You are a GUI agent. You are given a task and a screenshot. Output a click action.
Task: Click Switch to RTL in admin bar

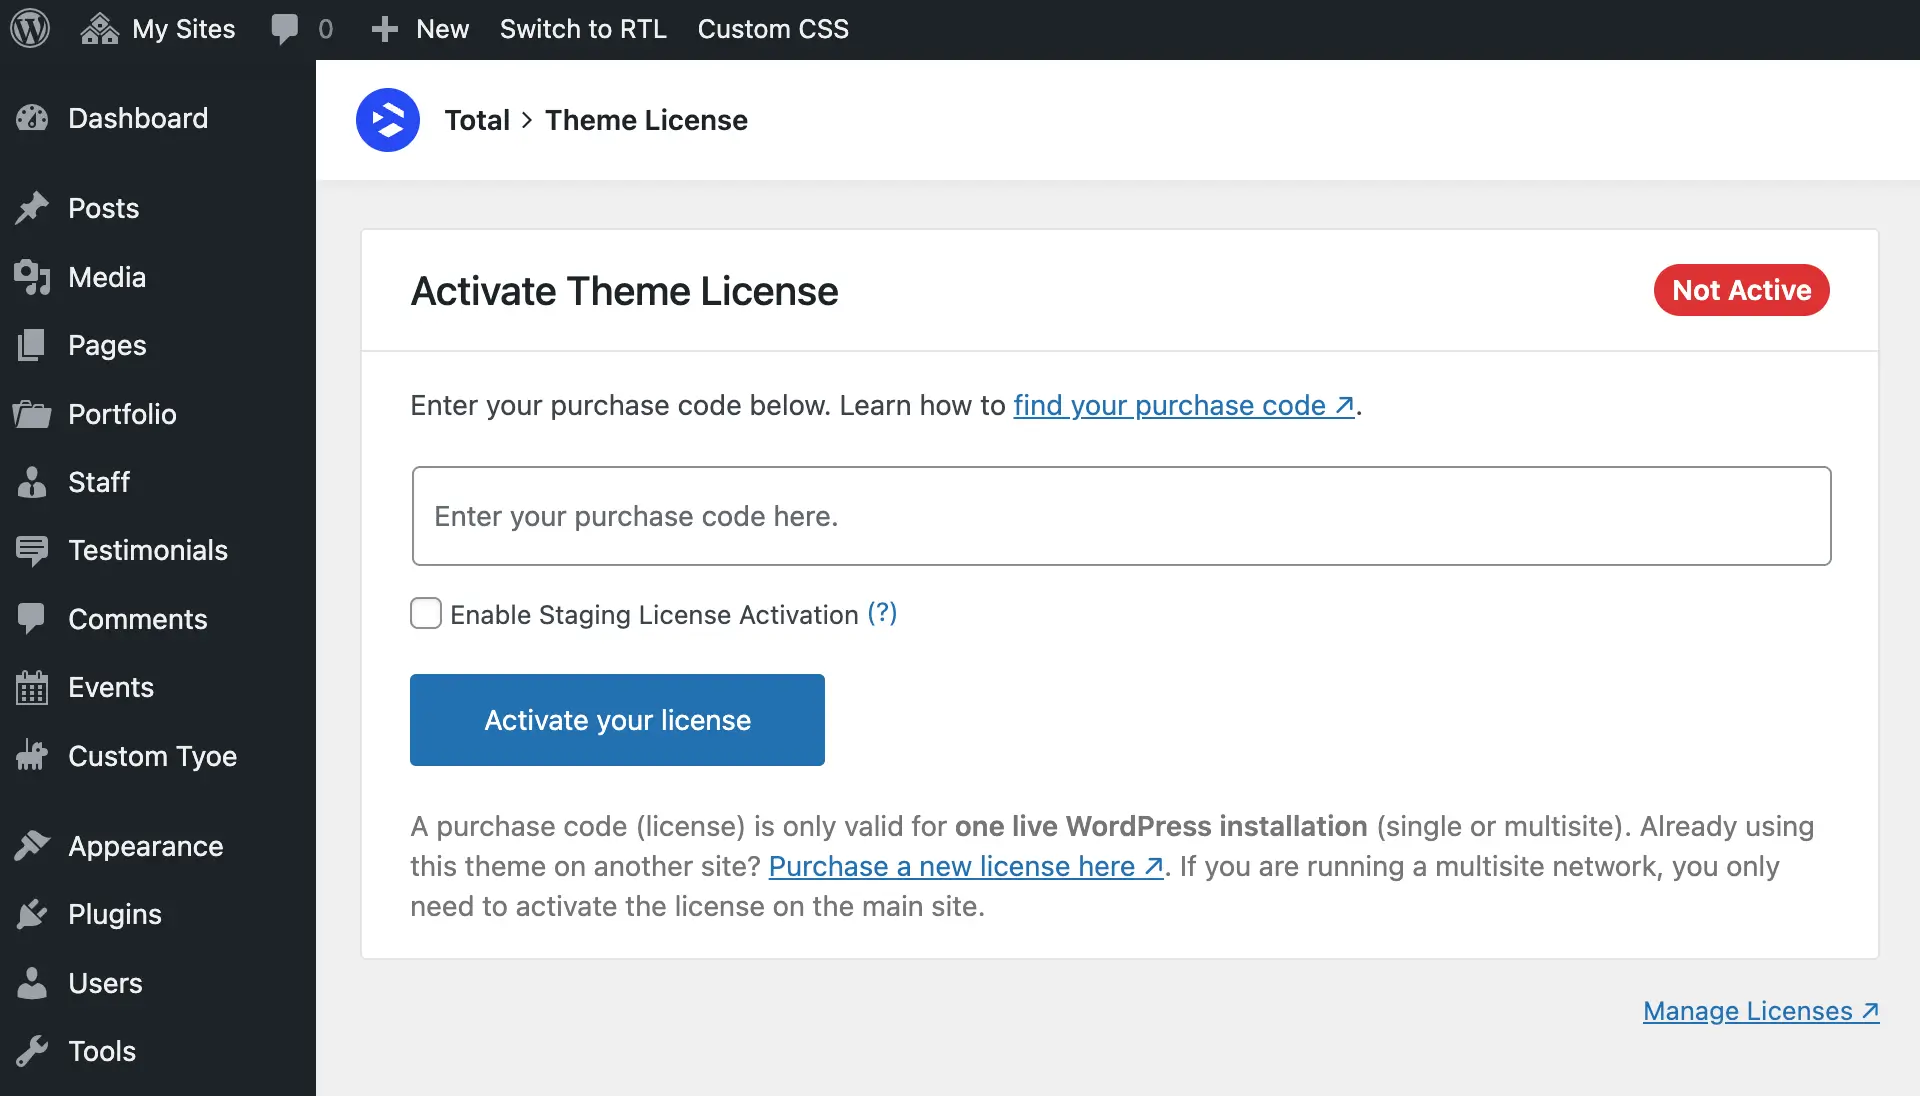click(583, 29)
